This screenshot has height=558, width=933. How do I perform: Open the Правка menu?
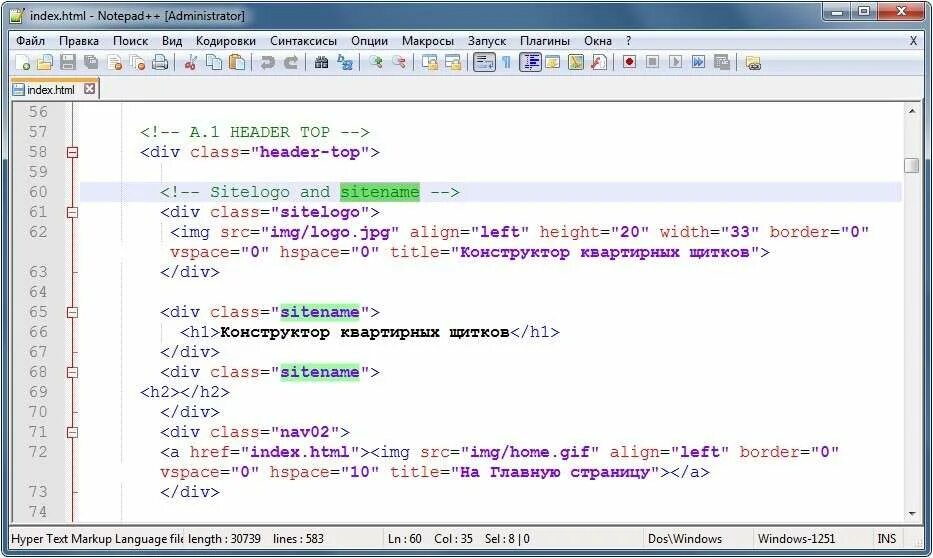click(79, 41)
